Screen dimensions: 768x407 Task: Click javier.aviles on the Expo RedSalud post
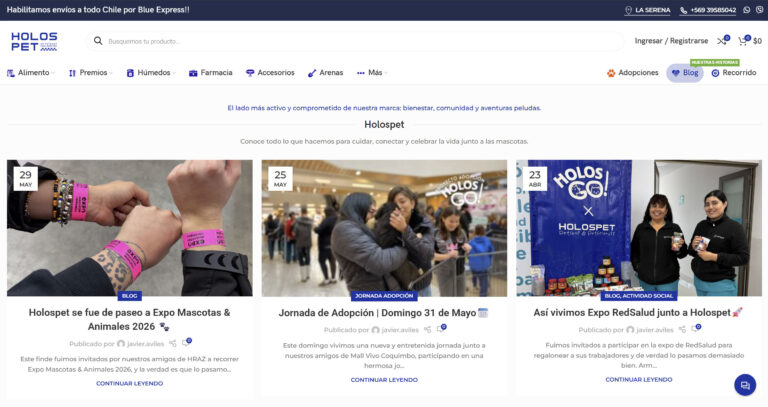tap(654, 330)
